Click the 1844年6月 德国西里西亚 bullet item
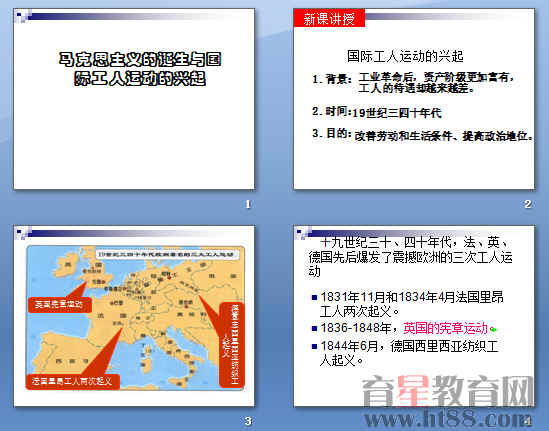549x431 pixels. pos(405,353)
